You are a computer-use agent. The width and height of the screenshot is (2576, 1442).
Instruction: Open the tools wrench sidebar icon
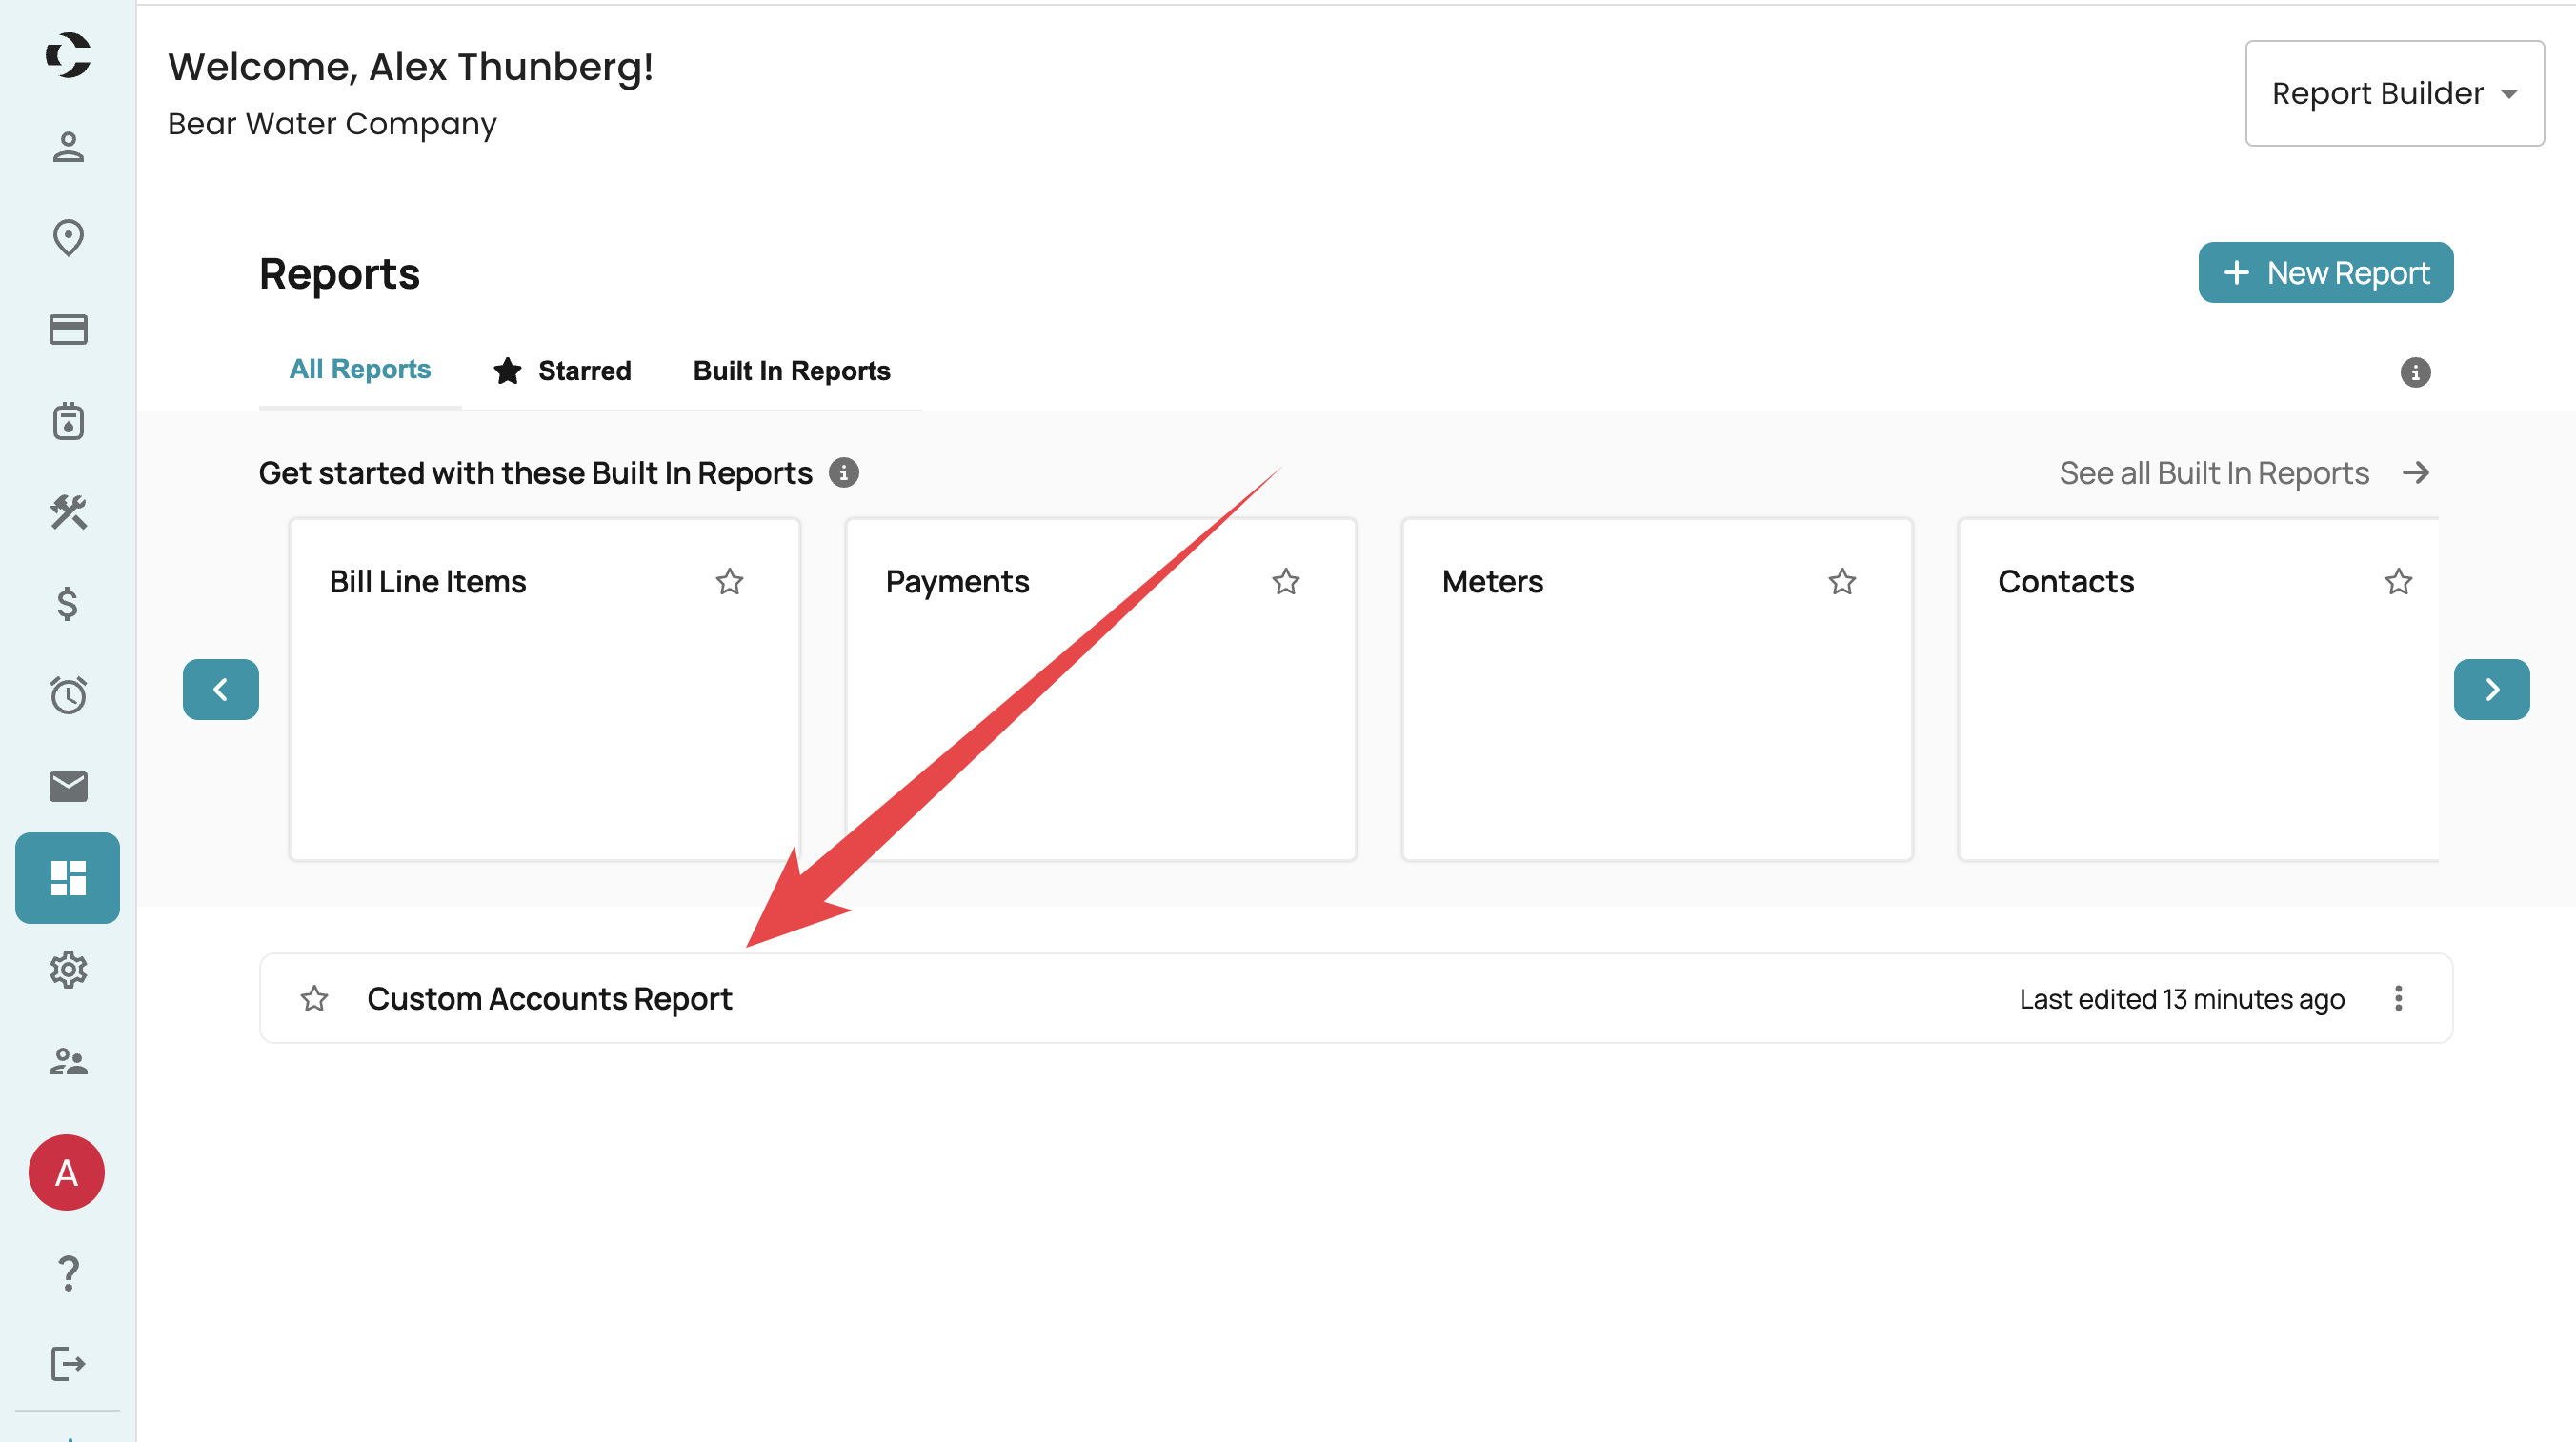click(68, 512)
